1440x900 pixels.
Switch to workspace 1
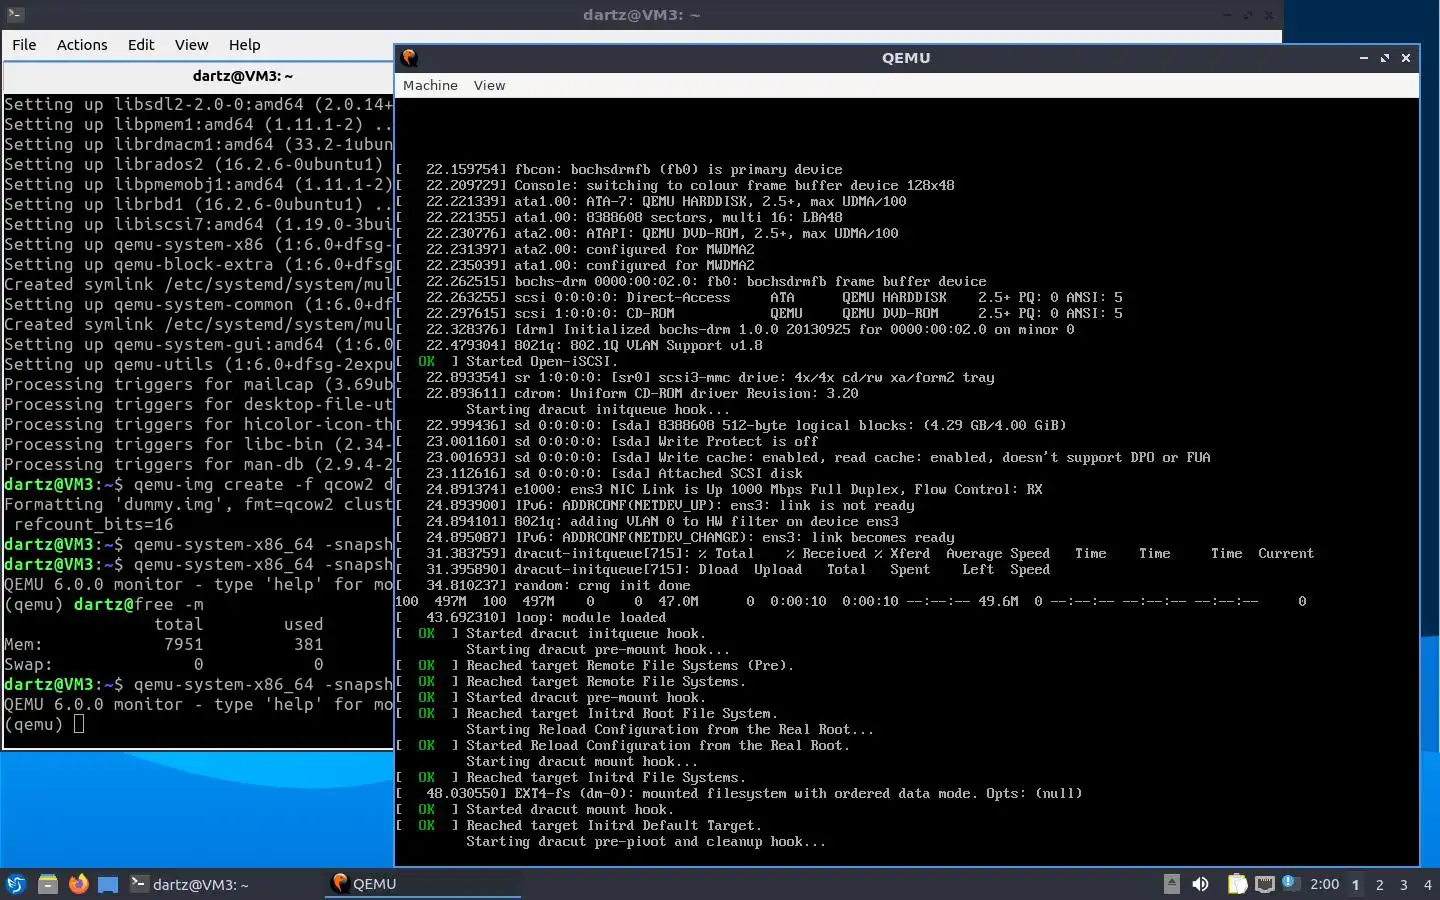1356,884
